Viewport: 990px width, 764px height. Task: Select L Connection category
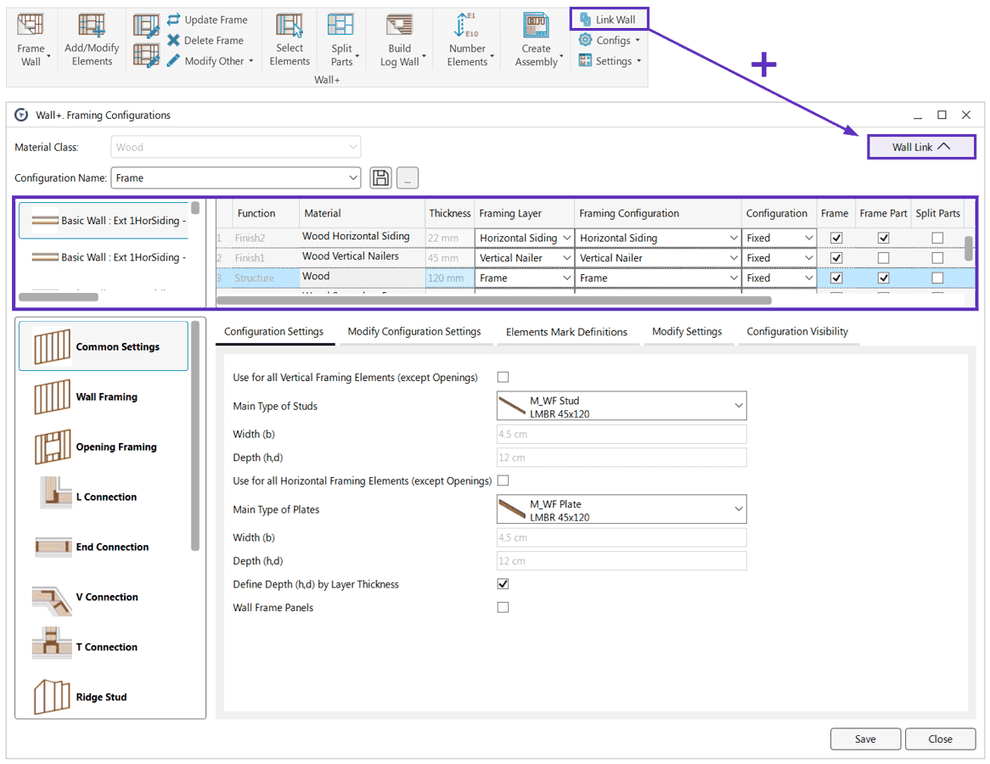[104, 497]
